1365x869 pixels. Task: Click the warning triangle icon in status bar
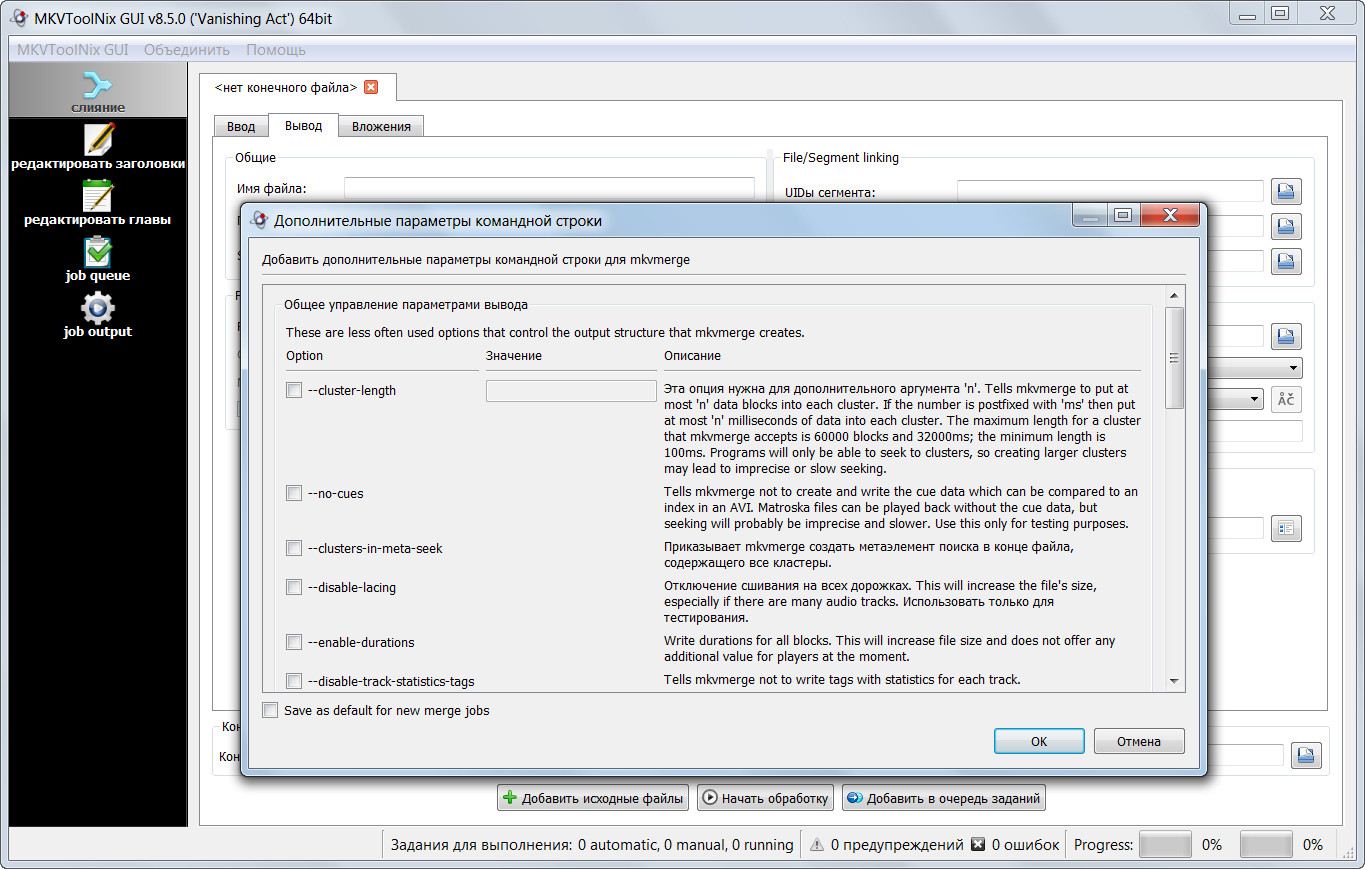817,845
